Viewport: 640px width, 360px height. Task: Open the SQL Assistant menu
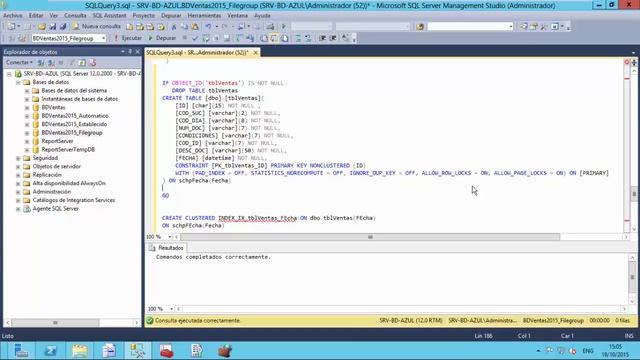(109, 16)
